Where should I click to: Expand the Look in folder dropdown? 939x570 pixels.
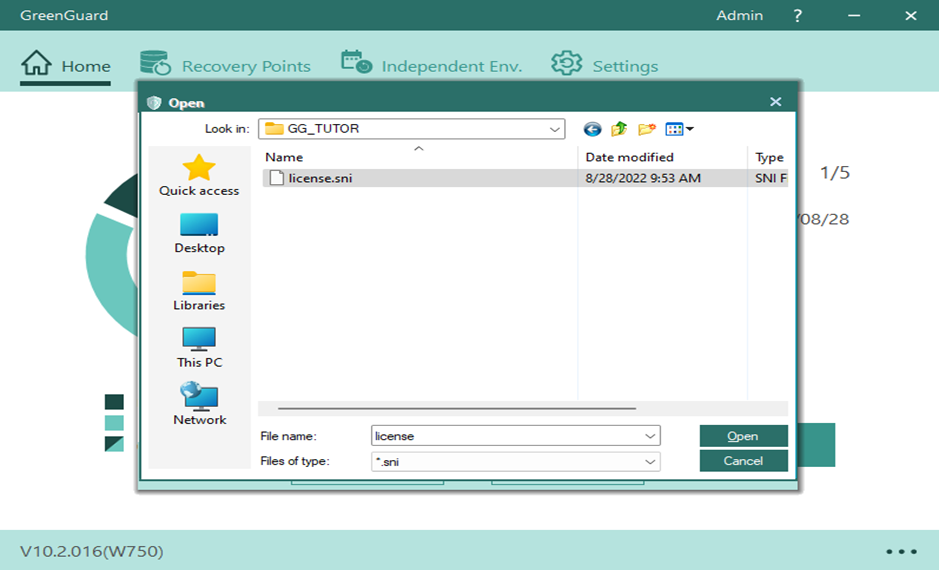(x=555, y=129)
